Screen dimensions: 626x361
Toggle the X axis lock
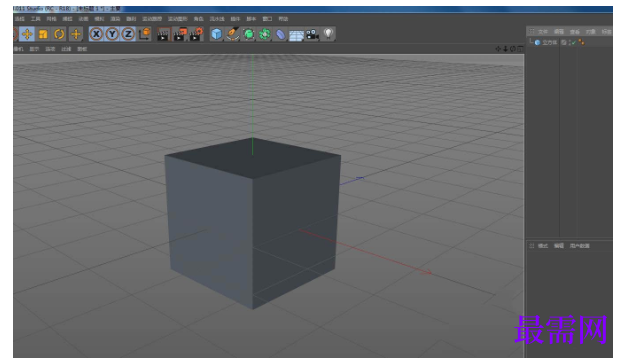pyautogui.click(x=96, y=34)
